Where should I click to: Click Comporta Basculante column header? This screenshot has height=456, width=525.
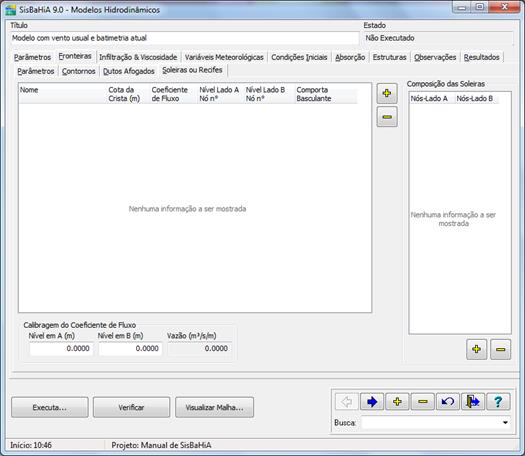click(326, 94)
